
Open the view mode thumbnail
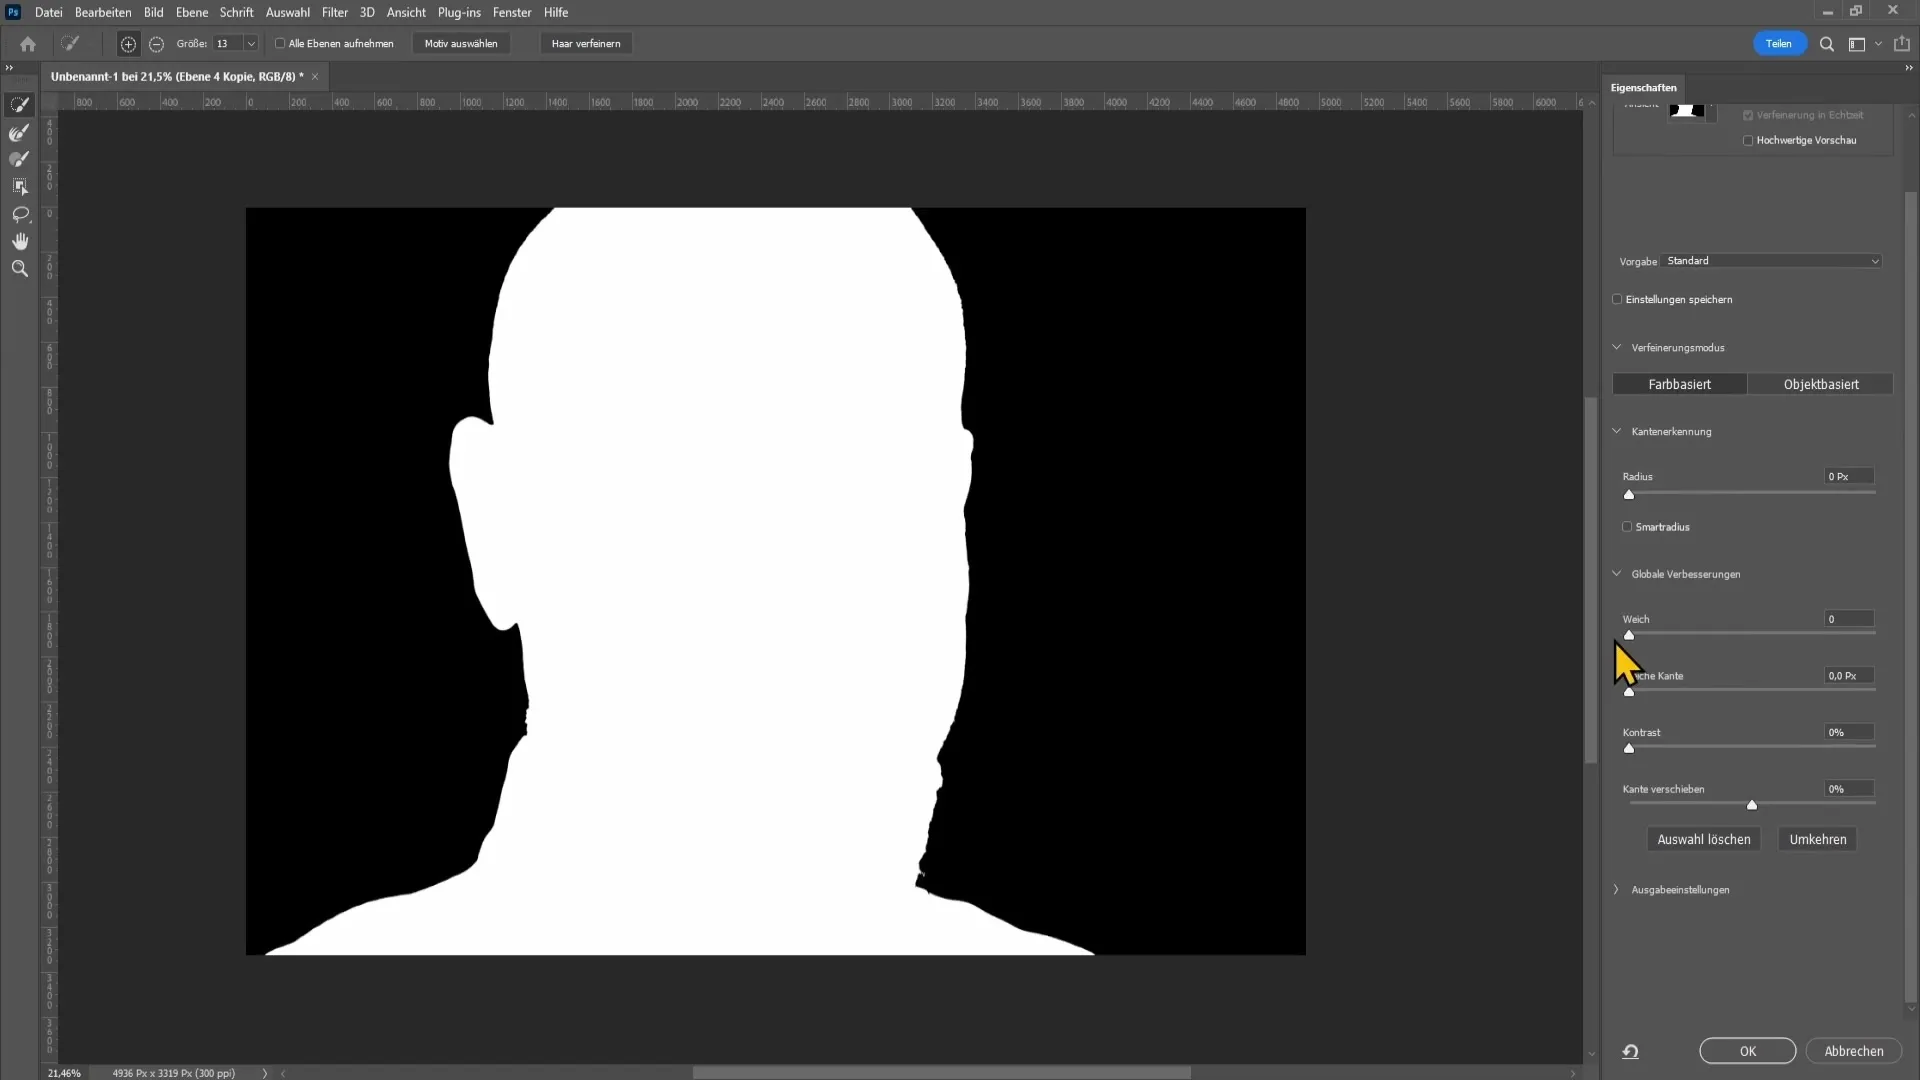[x=1687, y=110]
